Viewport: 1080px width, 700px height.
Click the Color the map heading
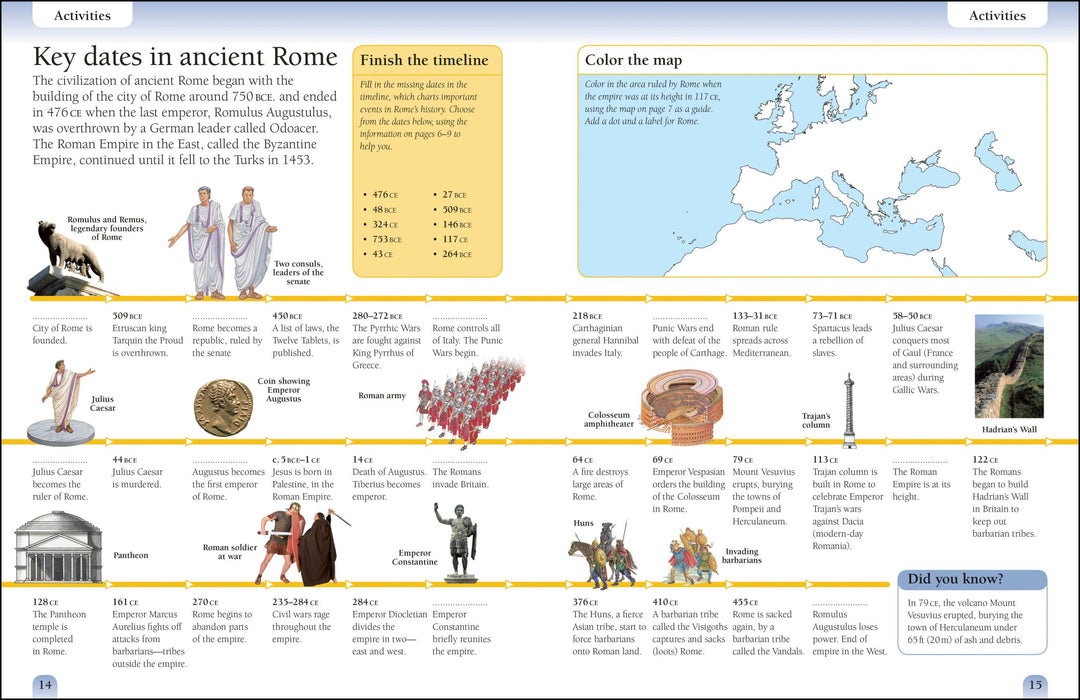click(634, 60)
